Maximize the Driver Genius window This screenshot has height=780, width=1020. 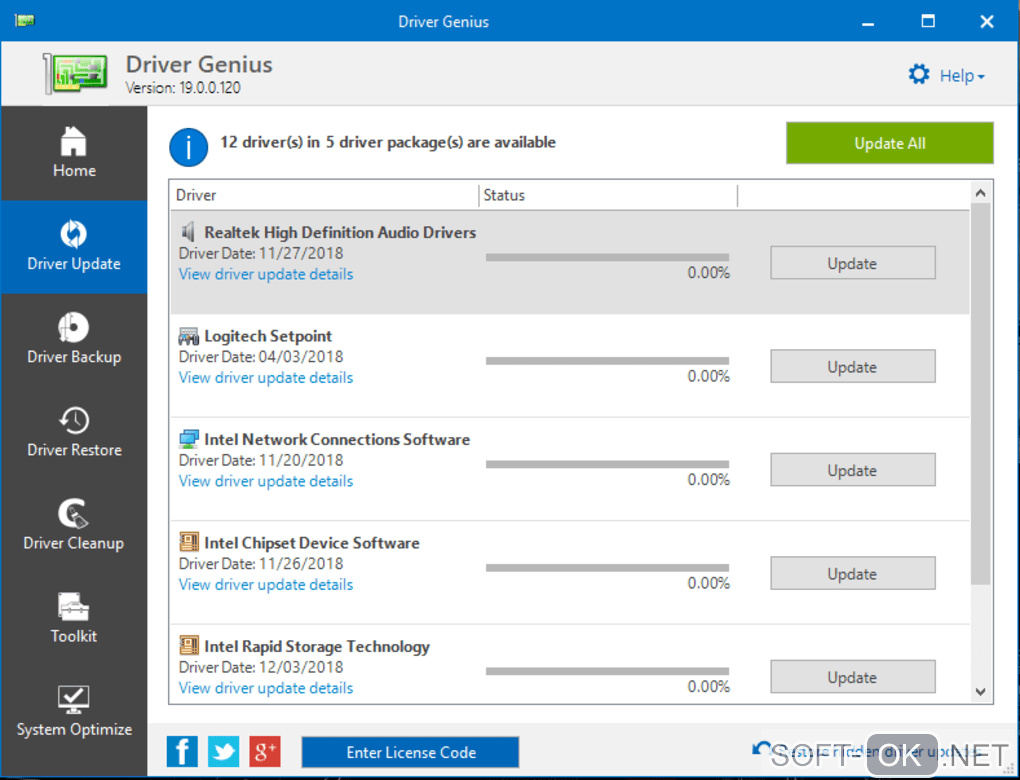coord(928,21)
